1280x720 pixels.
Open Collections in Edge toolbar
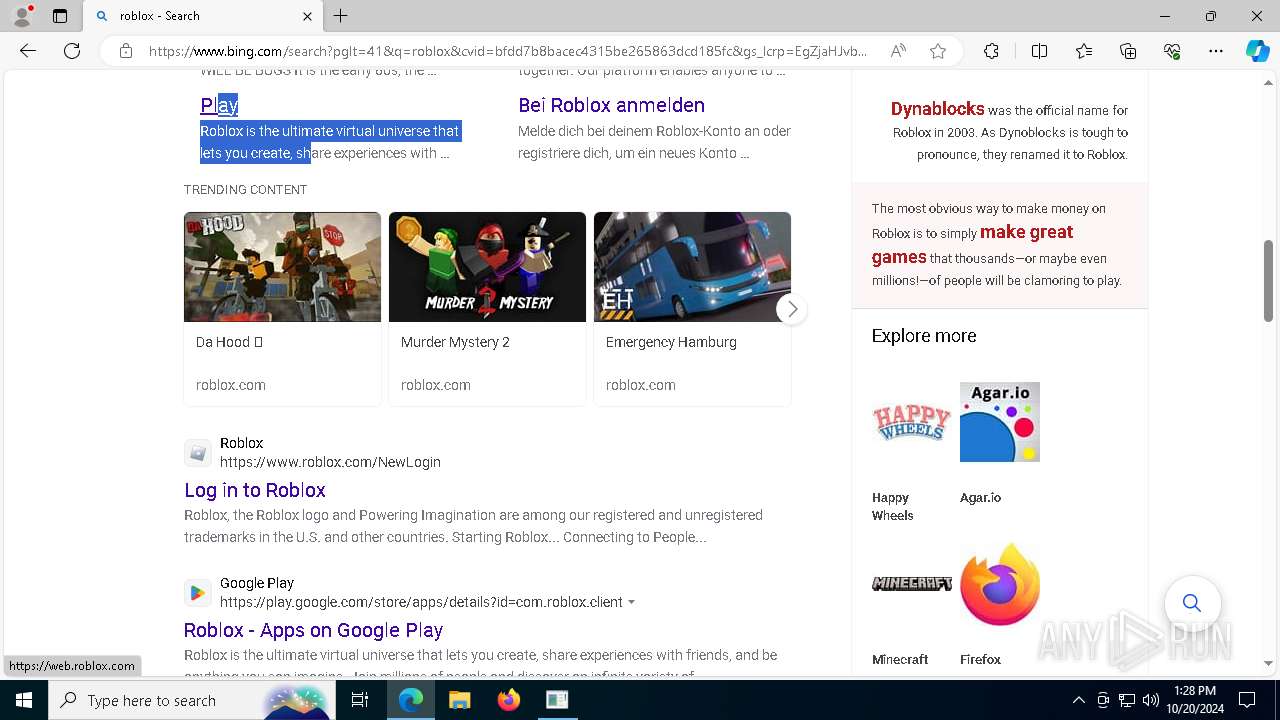(1128, 51)
